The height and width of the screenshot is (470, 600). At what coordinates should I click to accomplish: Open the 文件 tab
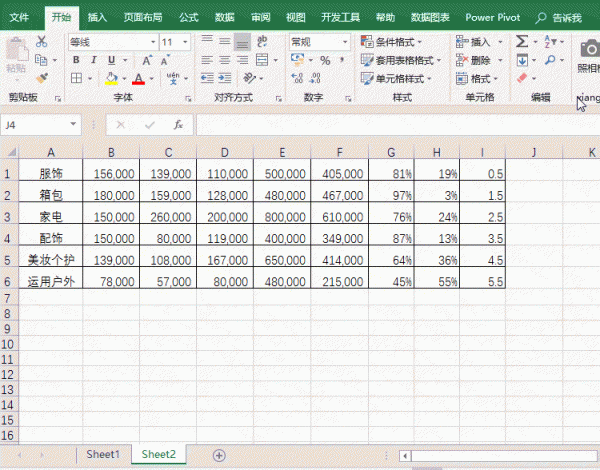point(19,17)
